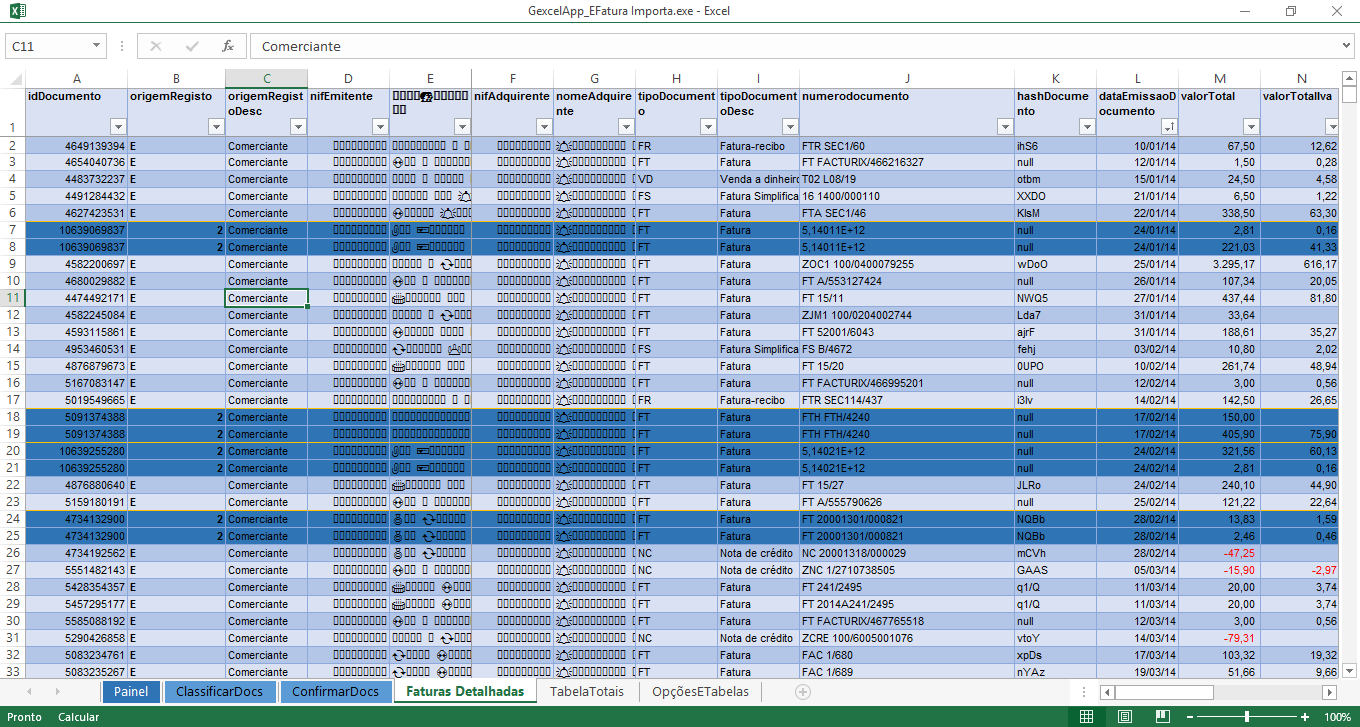
Task: Open the idDocumento filter dropdown
Action: click(118, 127)
